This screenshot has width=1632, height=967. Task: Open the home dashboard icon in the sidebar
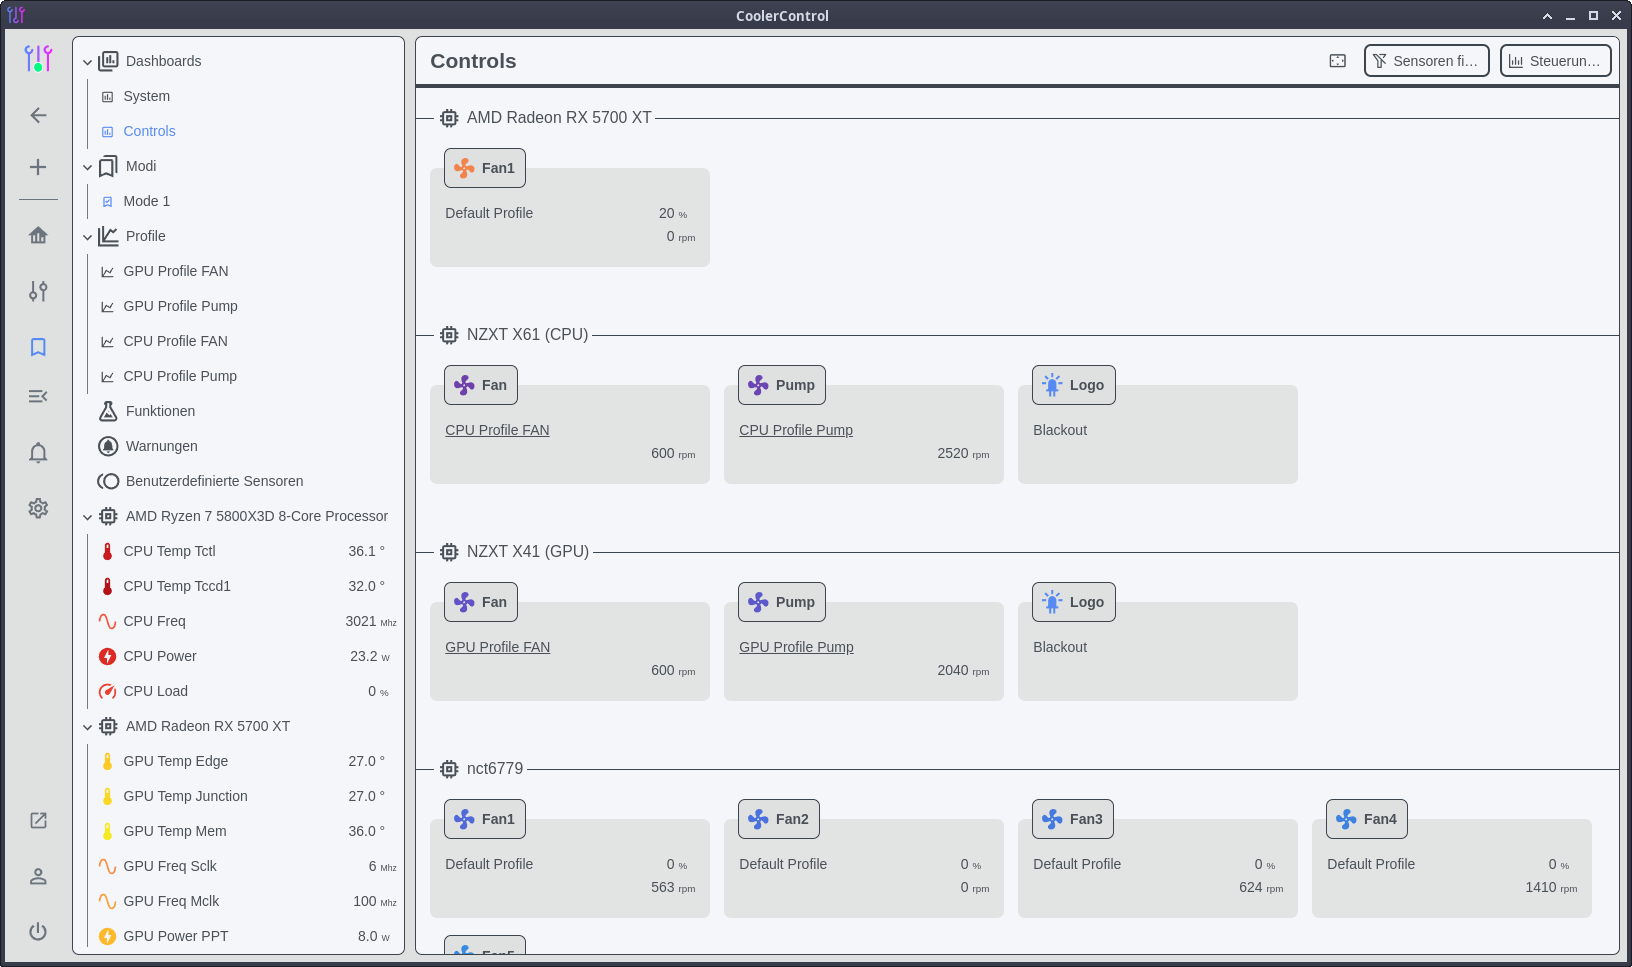click(38, 235)
